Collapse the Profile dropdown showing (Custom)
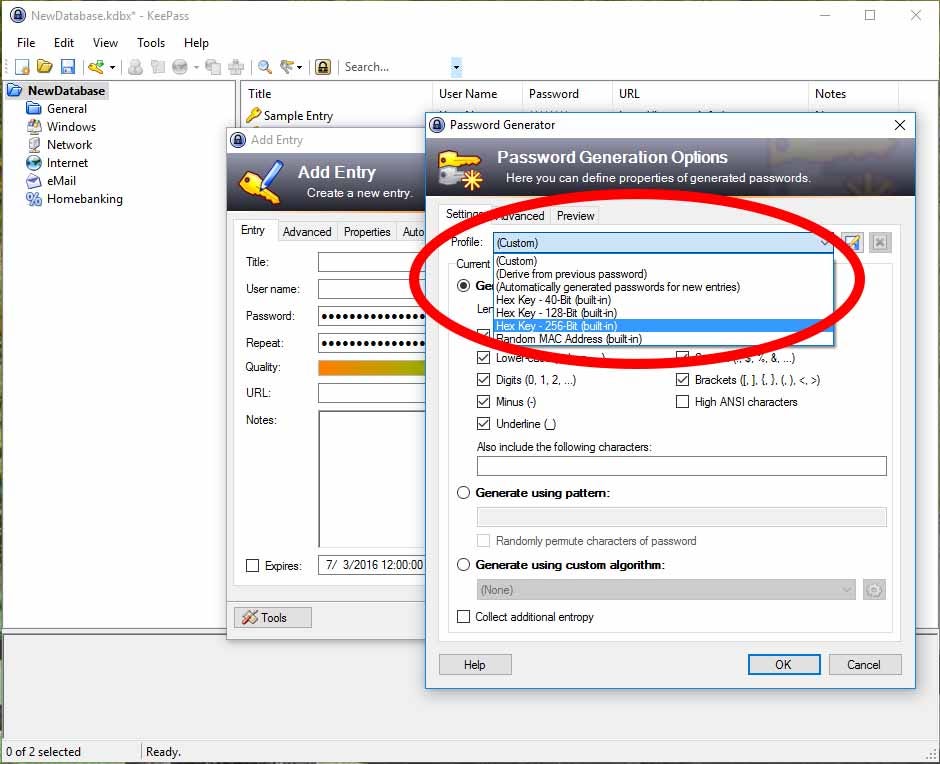The height and width of the screenshot is (764, 940). click(663, 242)
